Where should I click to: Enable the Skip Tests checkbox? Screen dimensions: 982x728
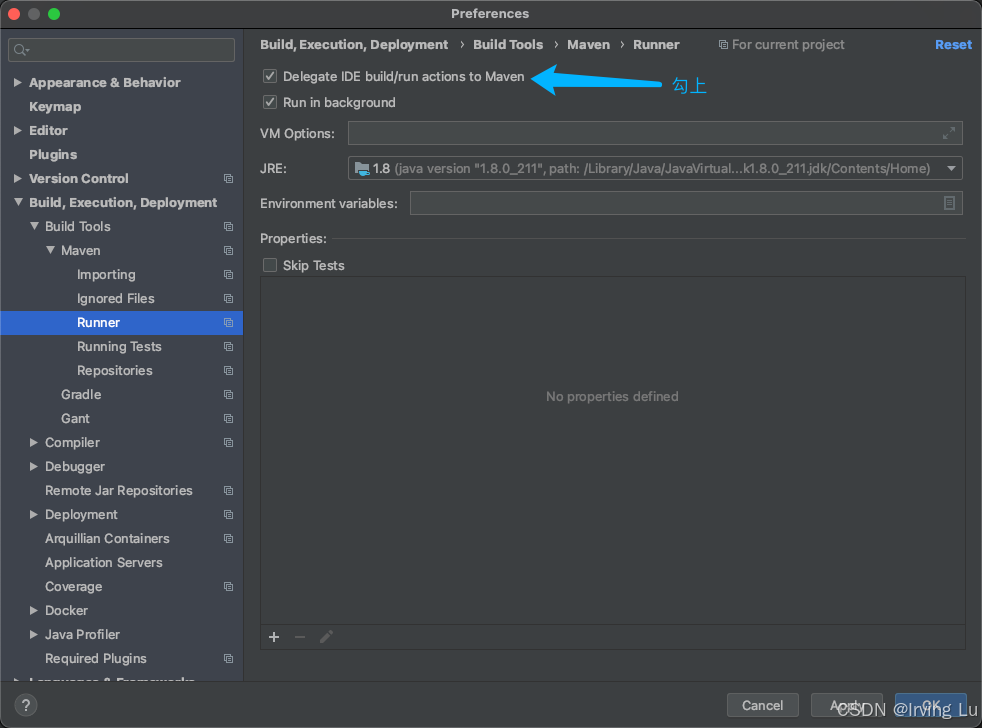point(270,265)
